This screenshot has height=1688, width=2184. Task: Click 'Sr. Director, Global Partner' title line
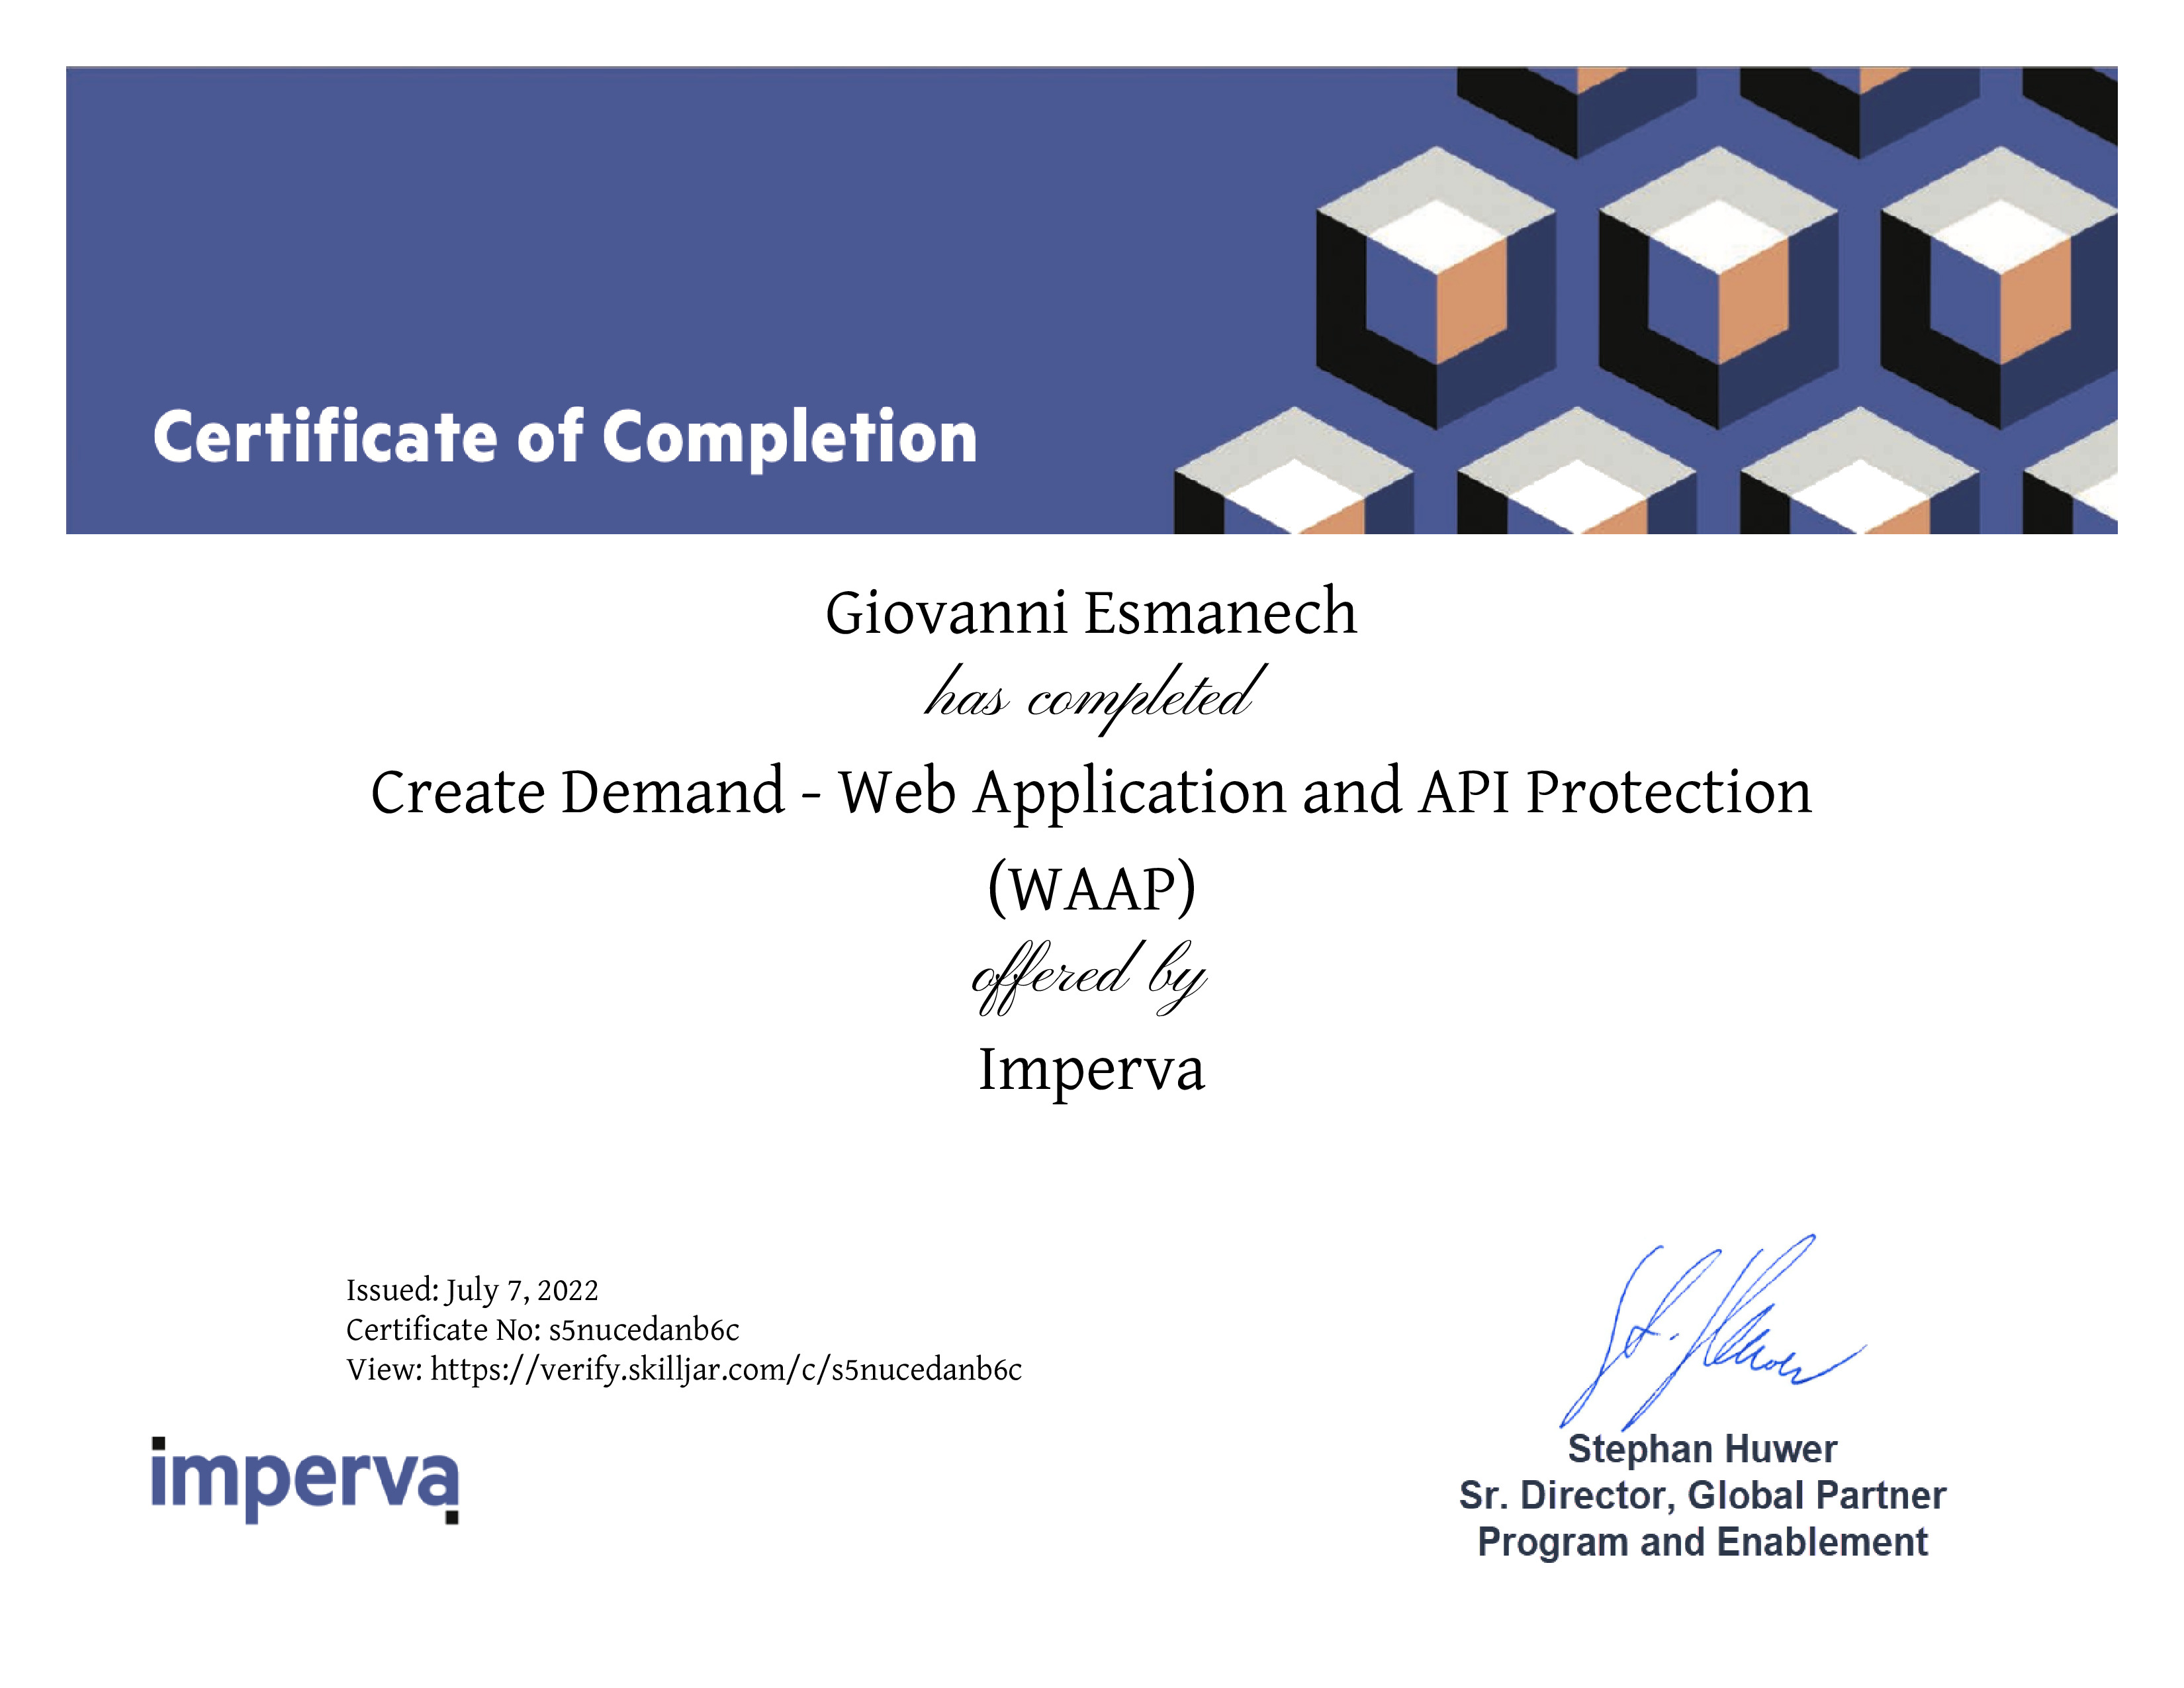click(1702, 1495)
